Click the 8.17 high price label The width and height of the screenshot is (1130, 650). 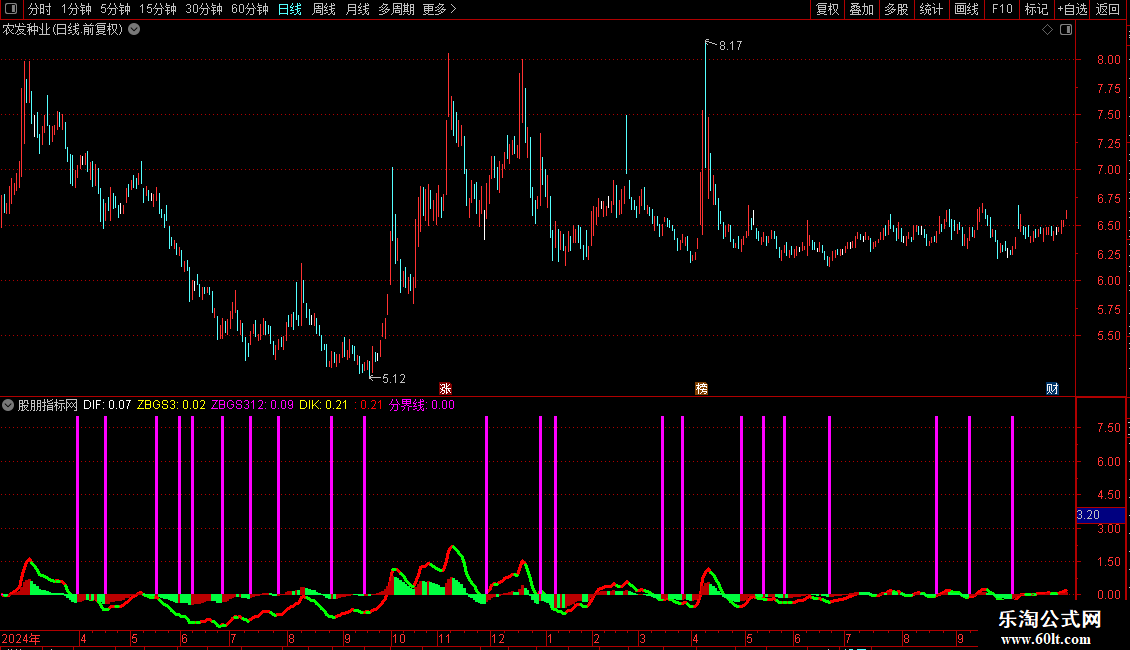pos(731,45)
